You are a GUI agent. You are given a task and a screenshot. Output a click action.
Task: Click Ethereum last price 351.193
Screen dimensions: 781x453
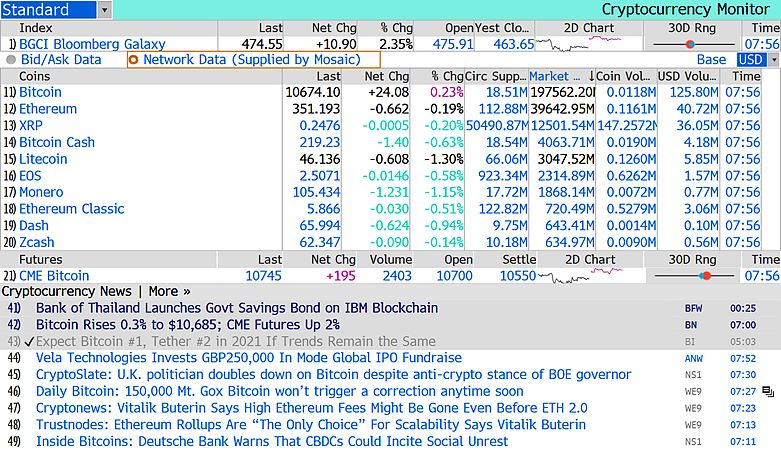(317, 109)
